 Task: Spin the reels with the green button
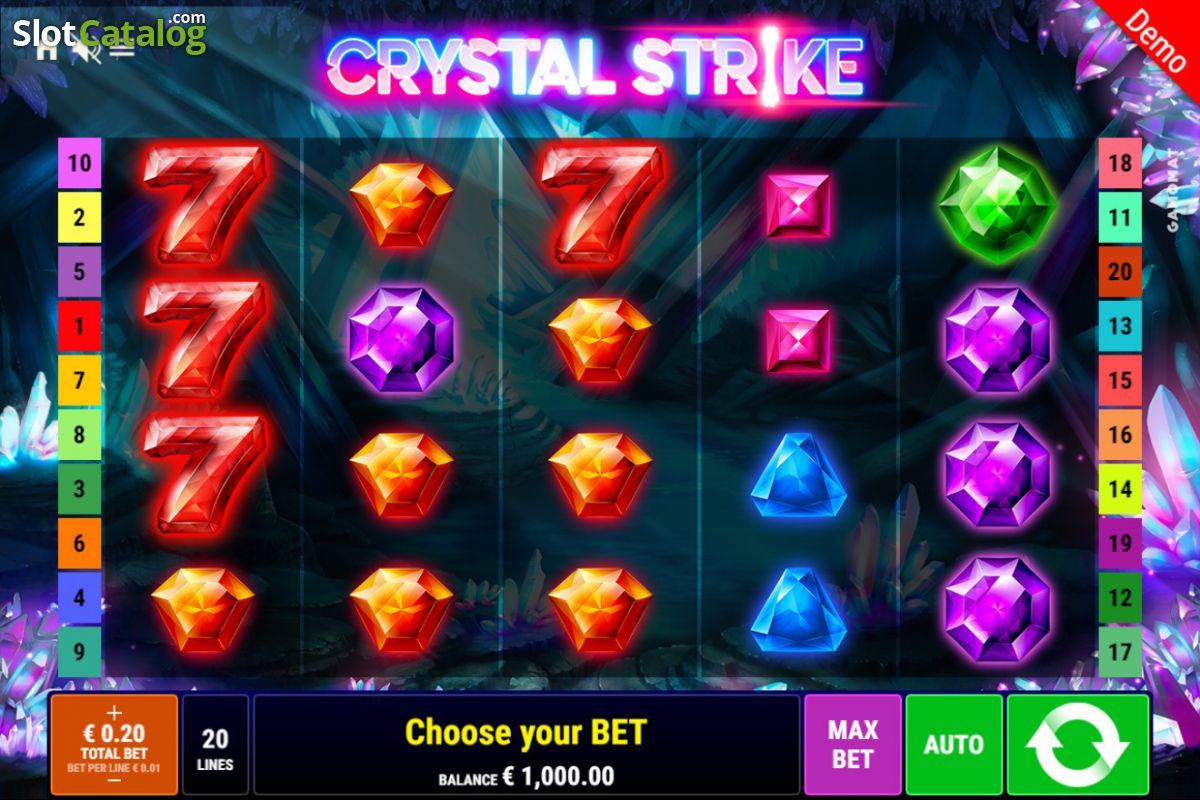[x=1078, y=744]
